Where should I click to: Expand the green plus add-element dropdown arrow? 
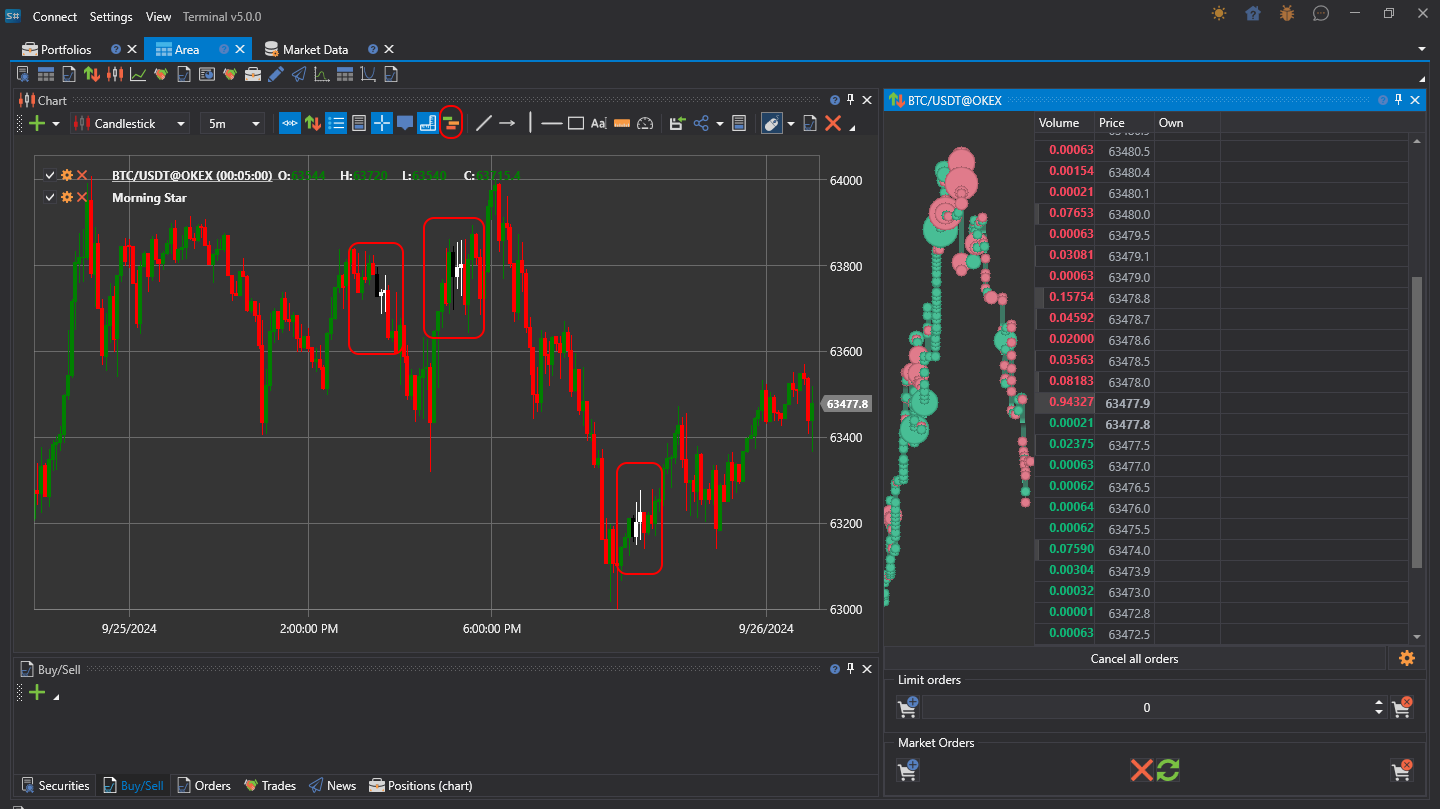click(x=56, y=124)
